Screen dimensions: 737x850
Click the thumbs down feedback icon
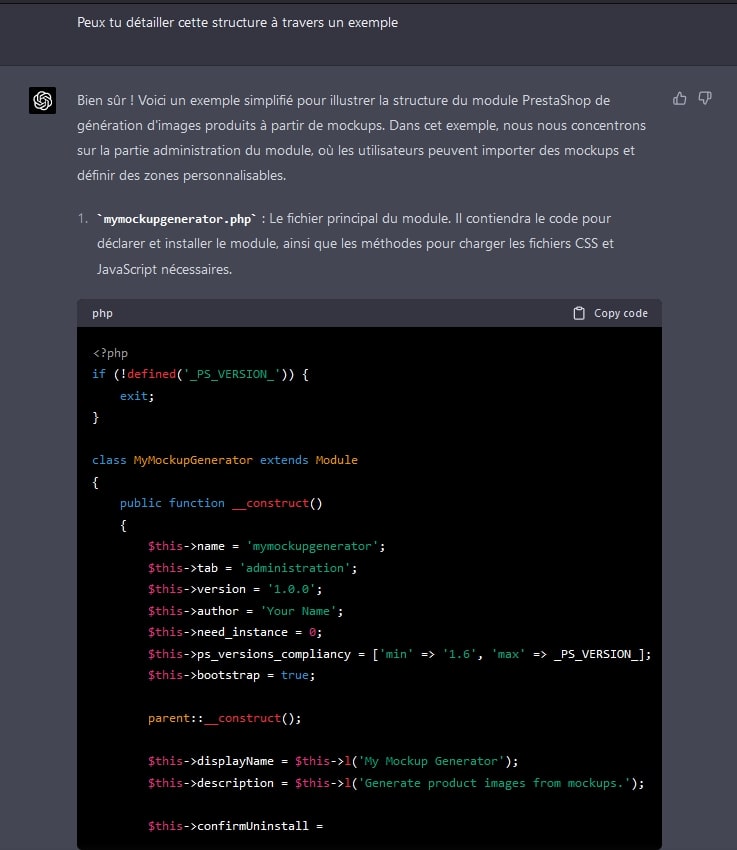coord(705,98)
